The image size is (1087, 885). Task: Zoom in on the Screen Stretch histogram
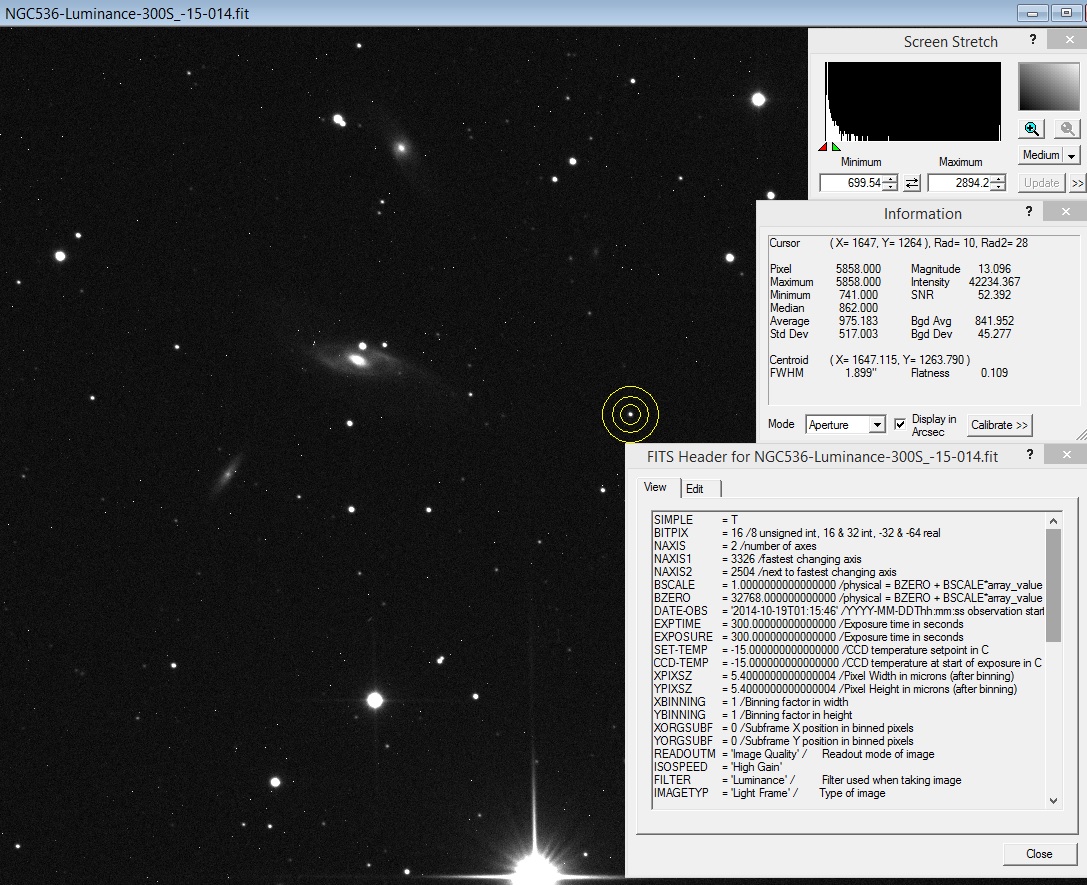pos(1031,128)
